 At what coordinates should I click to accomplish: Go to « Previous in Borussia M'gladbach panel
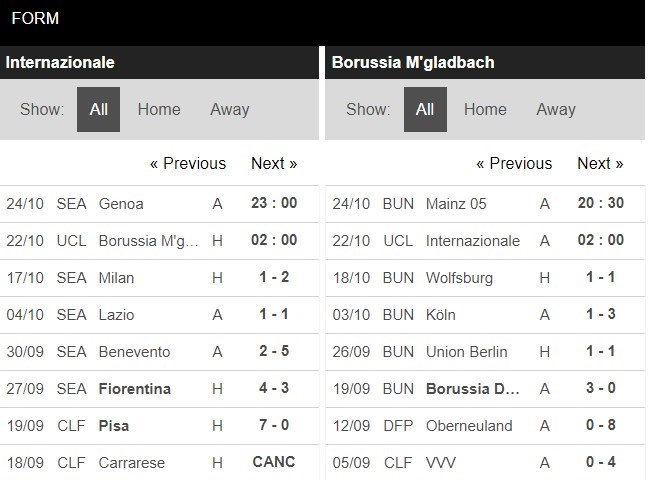[514, 163]
